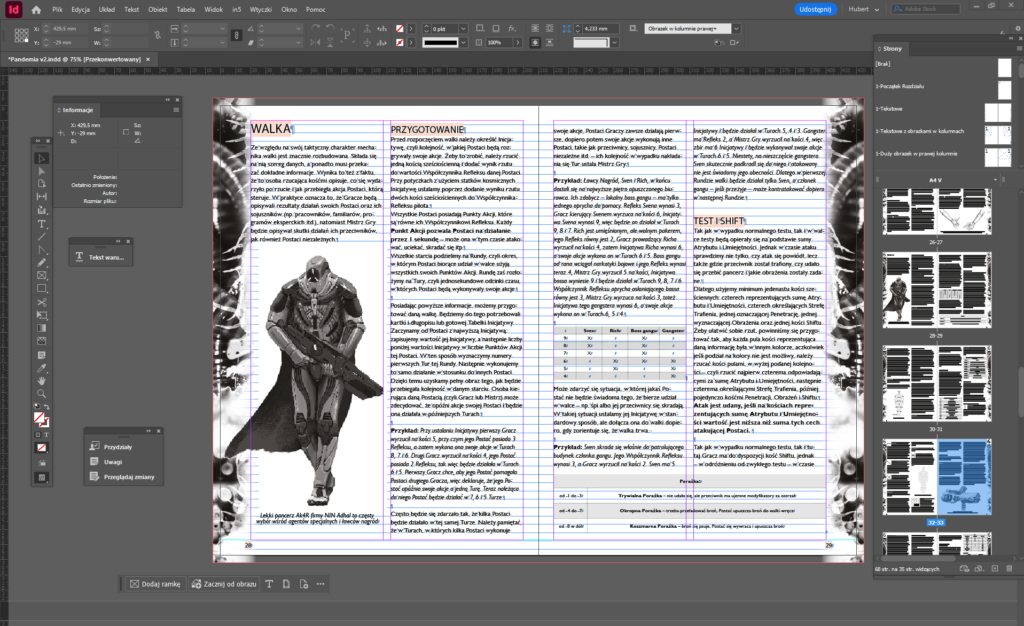Open the Tabela menu
The image size is (1024, 626).
tap(185, 9)
